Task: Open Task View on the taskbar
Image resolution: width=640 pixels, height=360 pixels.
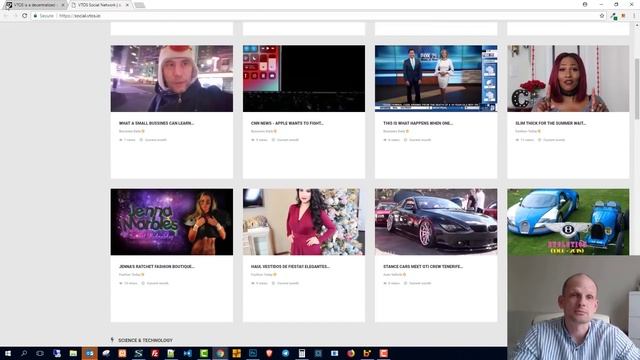Action: point(40,353)
